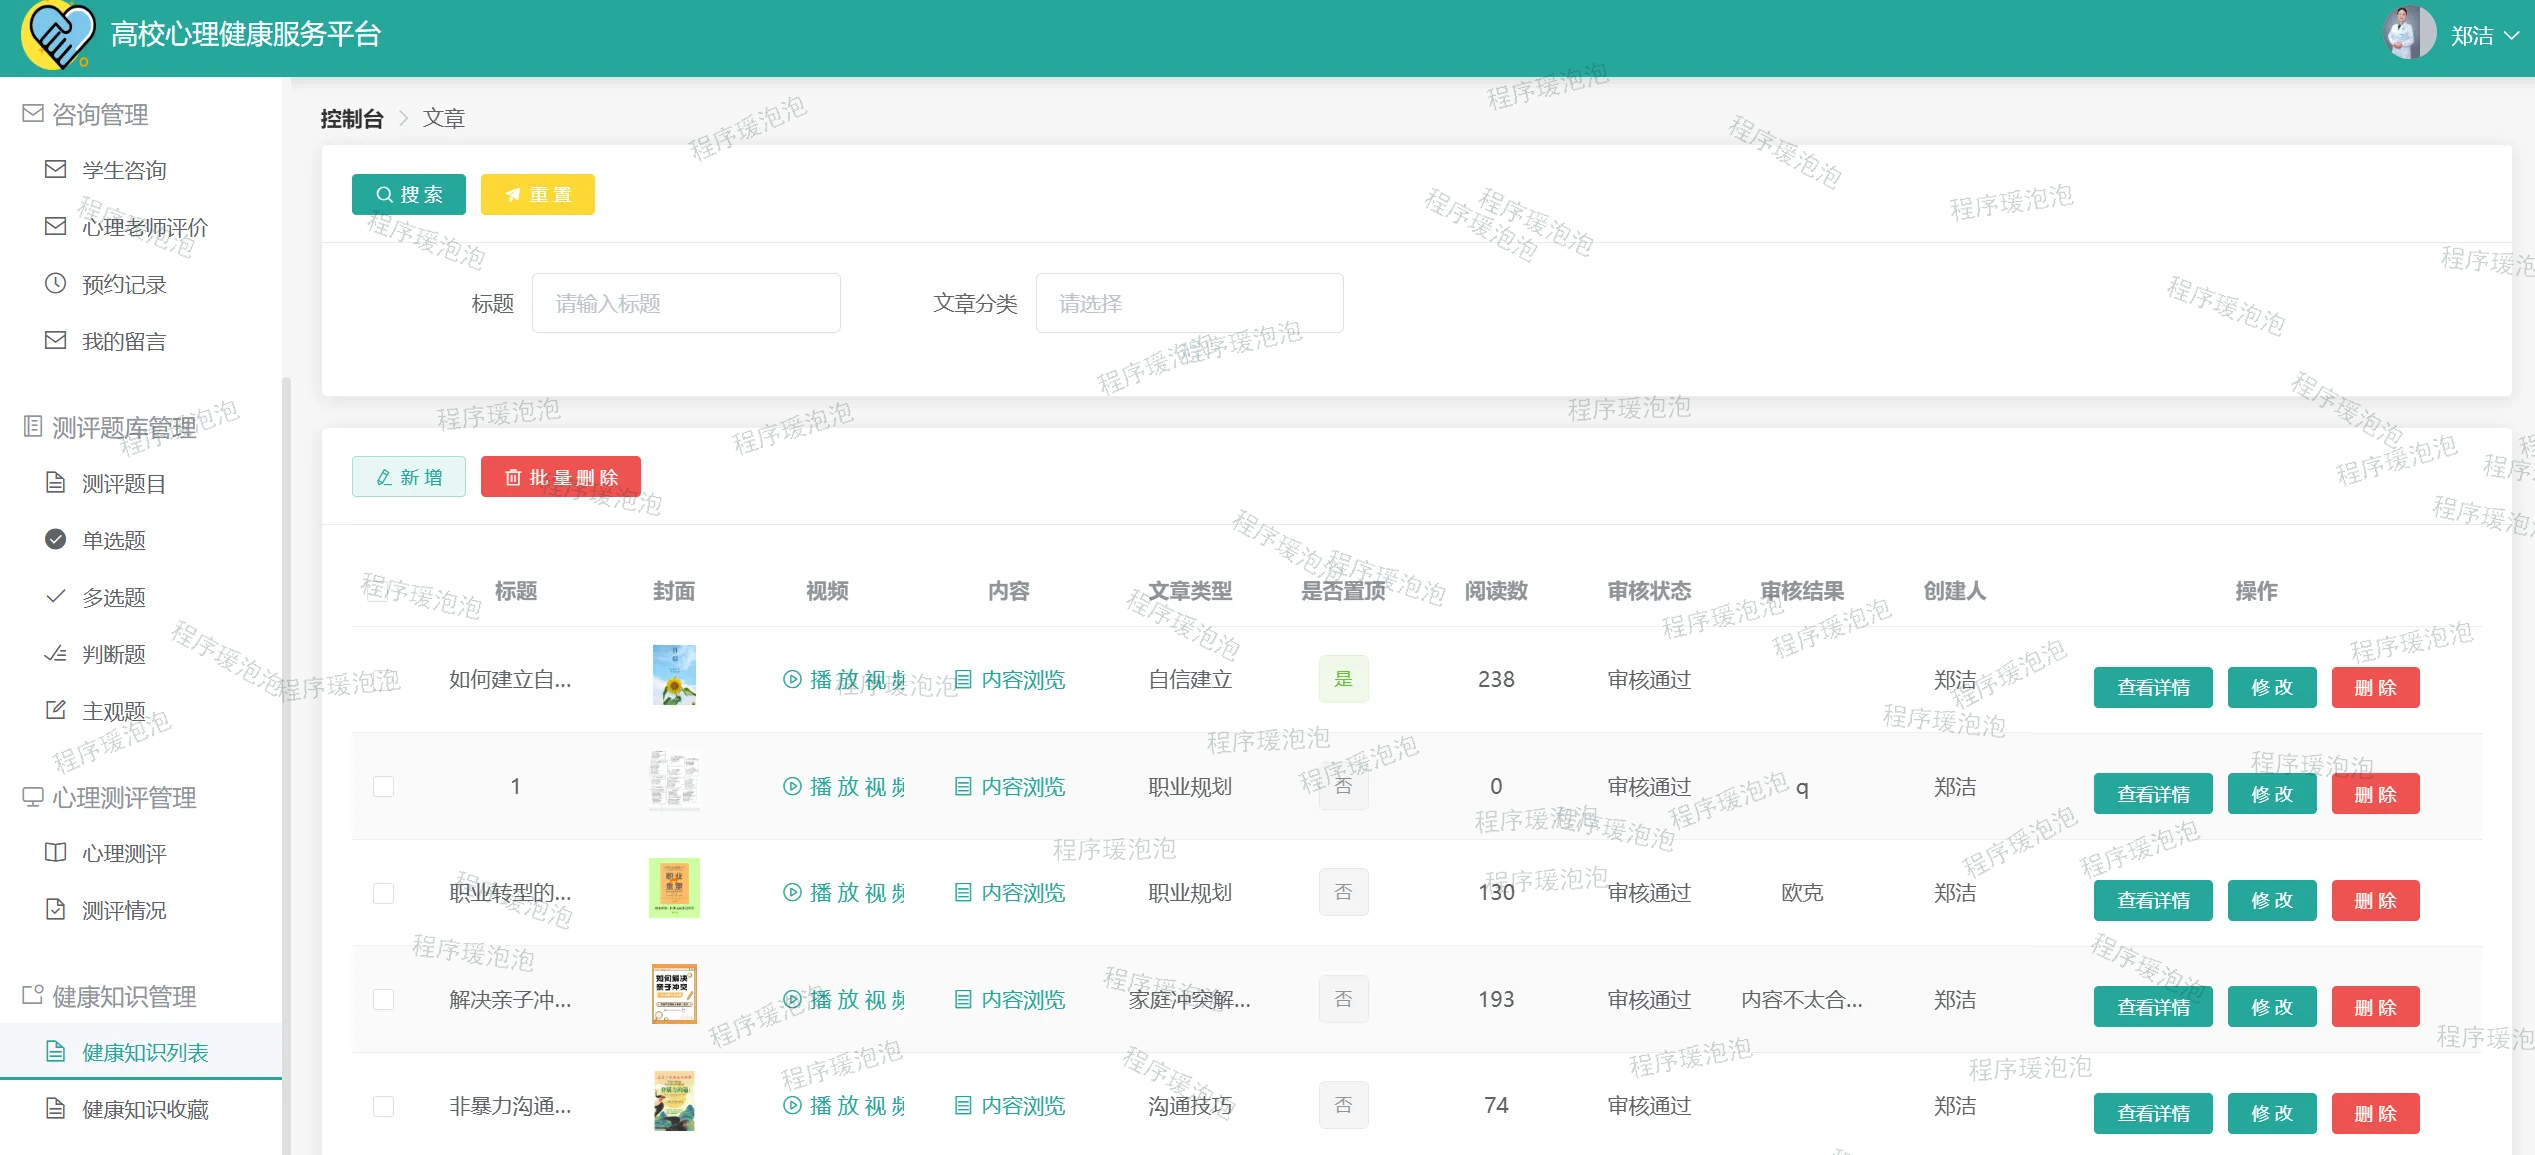This screenshot has width=2535, height=1155.
Task: Click 内容浏览 document icon in 沟通技巧 row
Action: point(963,1106)
